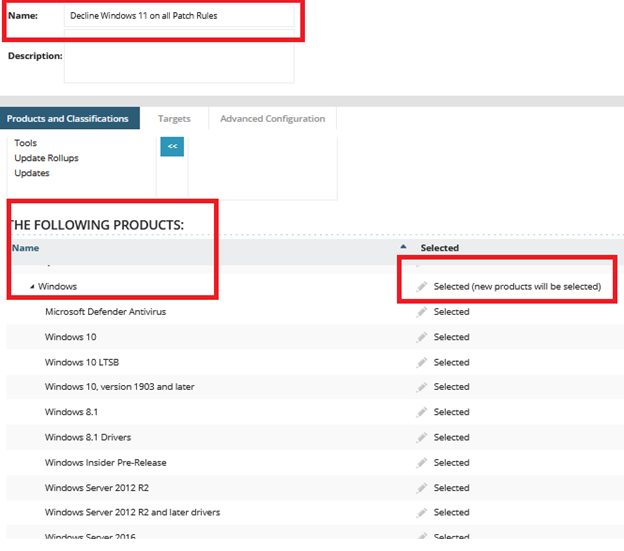624x551 pixels.
Task: Click 'Selected (new products will be selected)' text
Action: [517, 286]
